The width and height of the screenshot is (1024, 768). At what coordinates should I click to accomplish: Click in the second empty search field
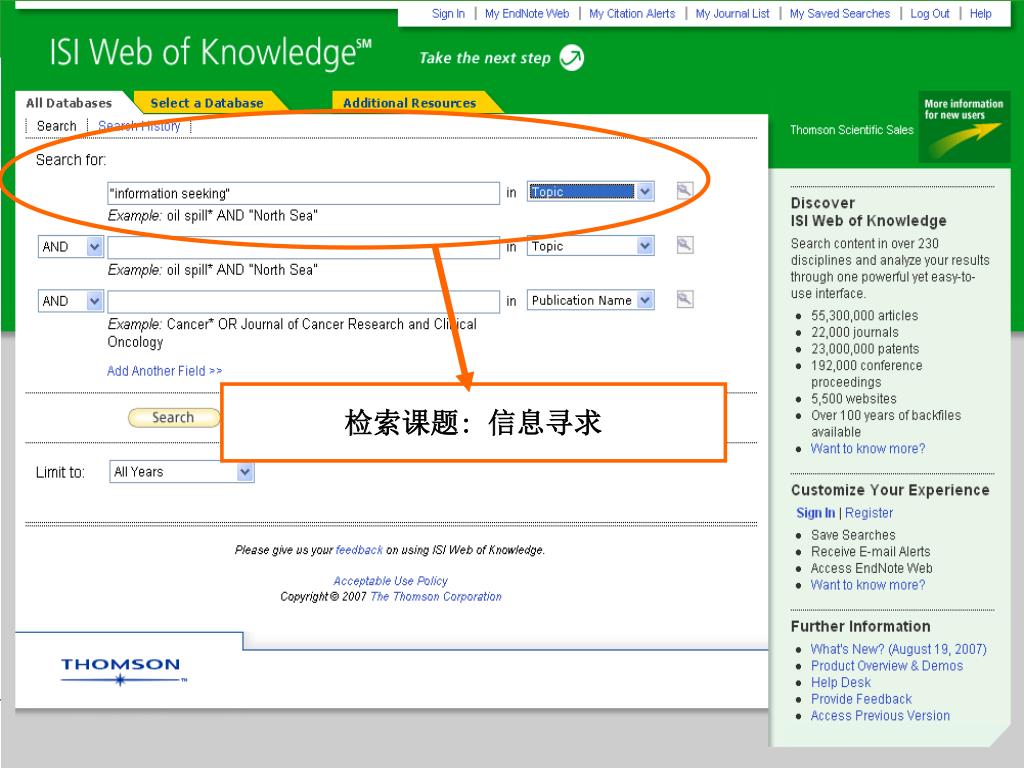click(x=303, y=248)
